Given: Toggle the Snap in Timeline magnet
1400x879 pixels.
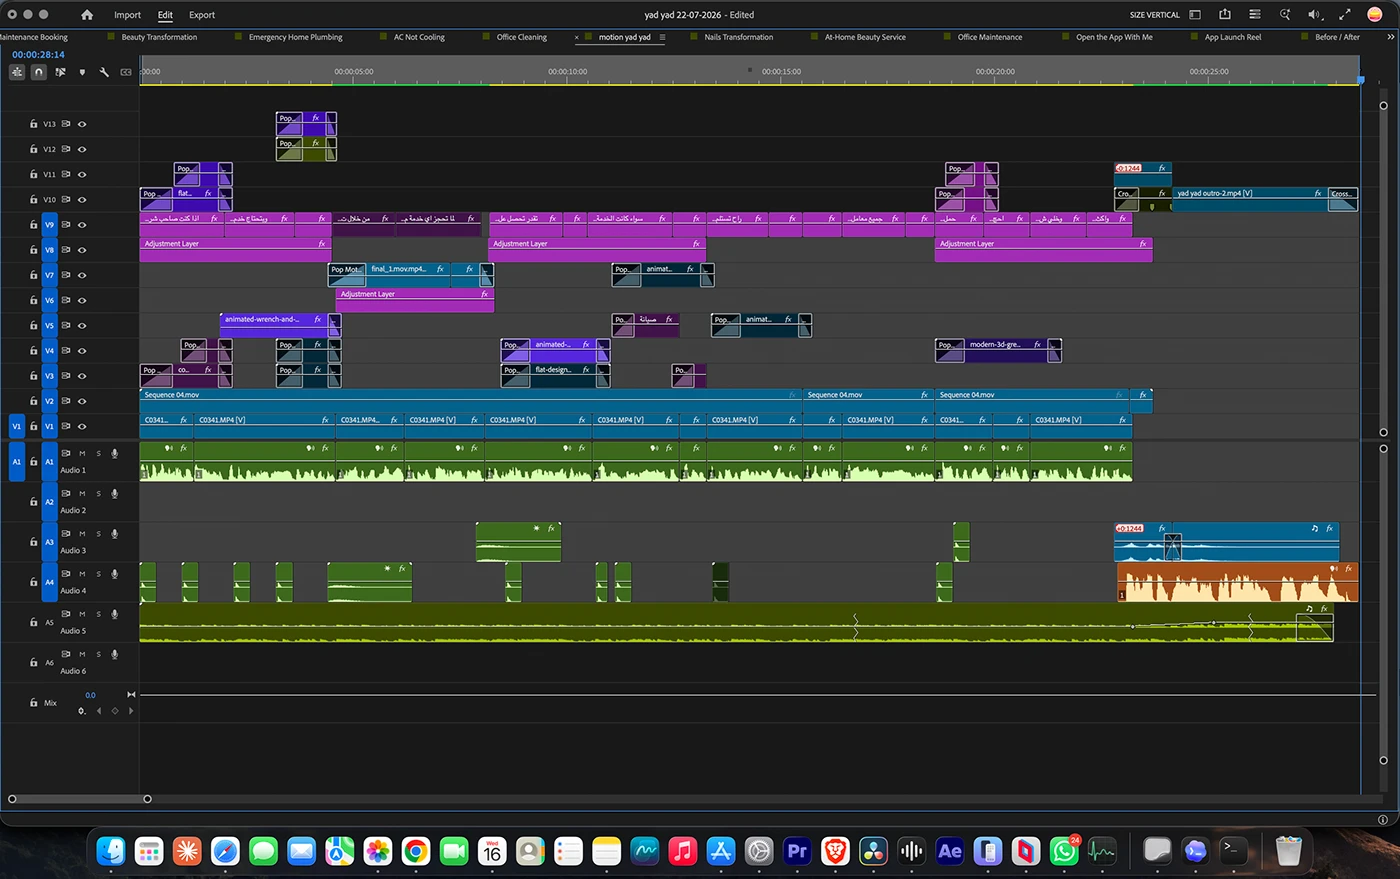Looking at the screenshot, I should click(x=38, y=72).
